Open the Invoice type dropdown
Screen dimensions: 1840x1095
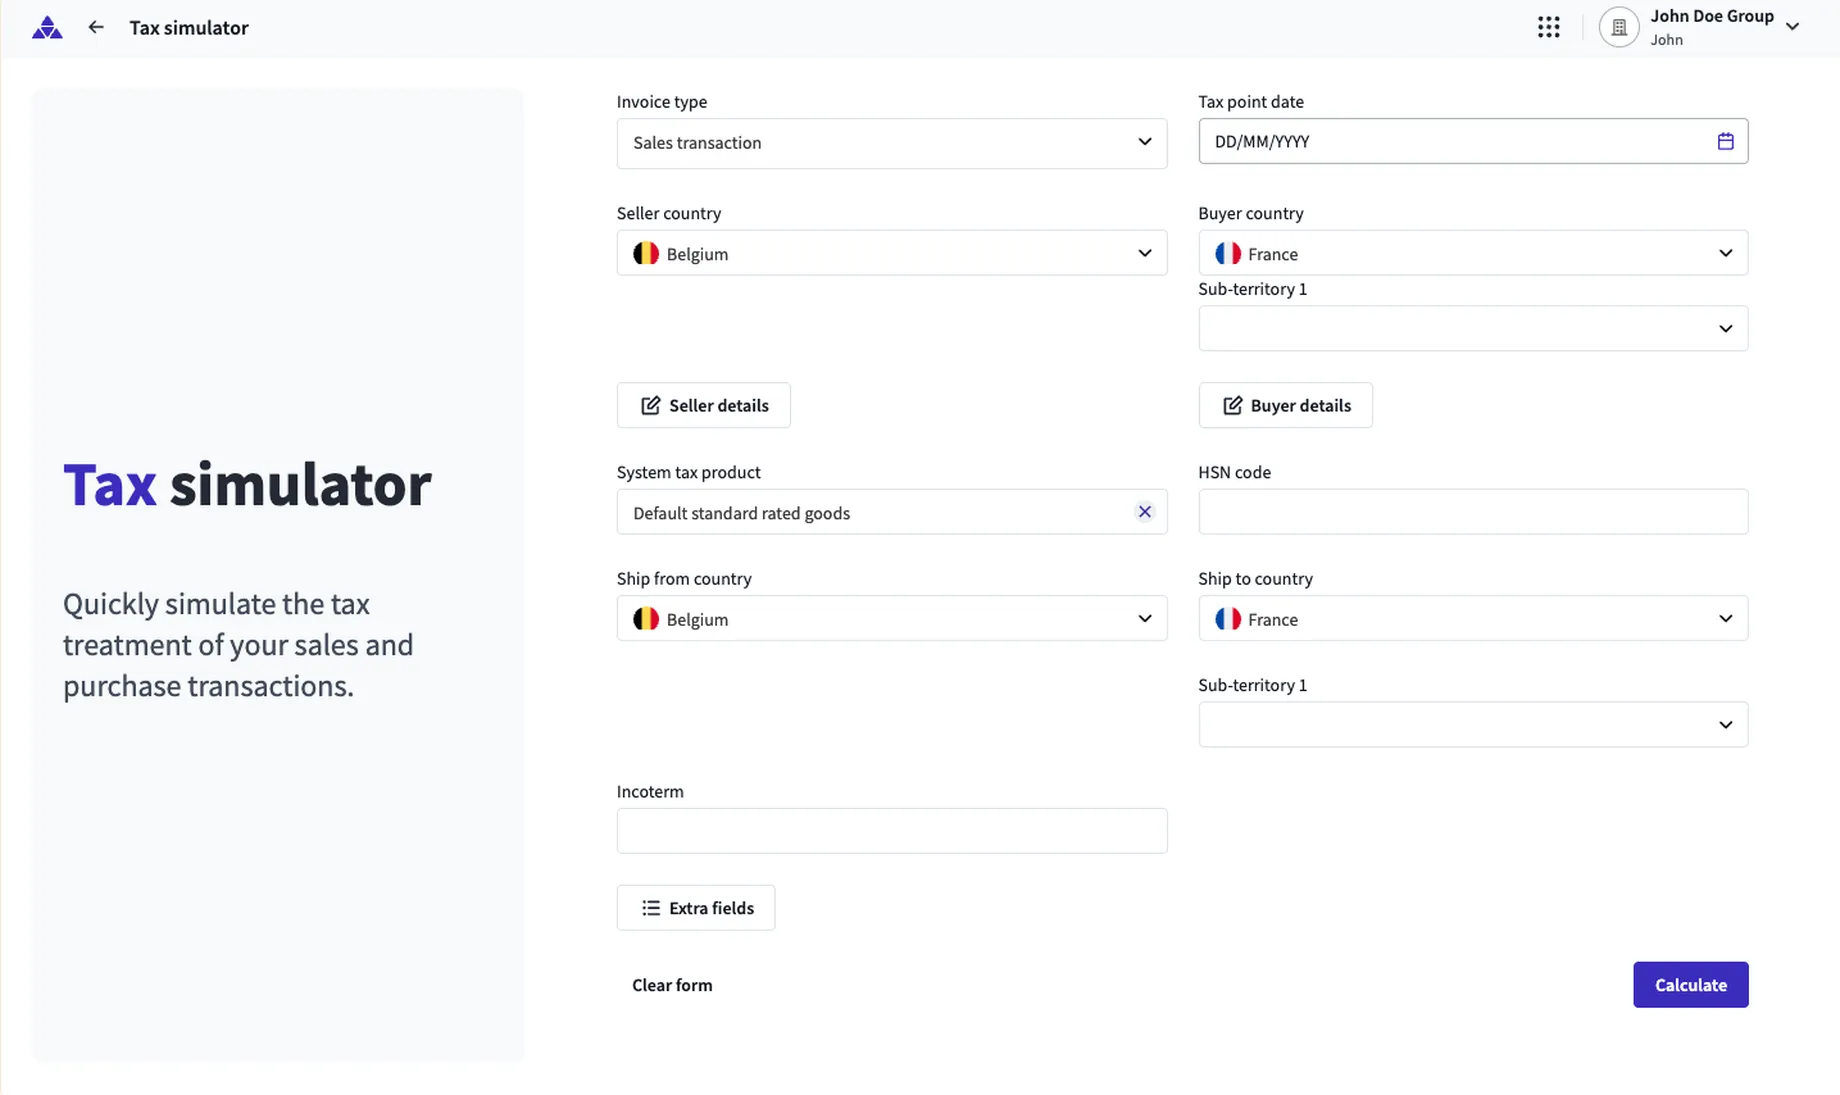click(x=891, y=143)
